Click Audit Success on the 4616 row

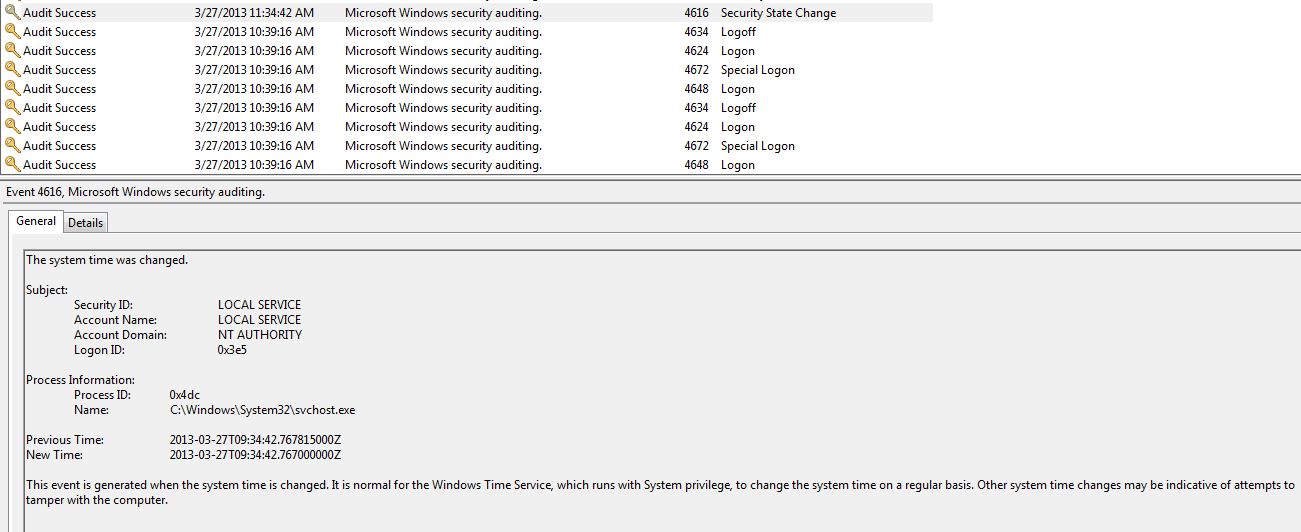pos(60,13)
